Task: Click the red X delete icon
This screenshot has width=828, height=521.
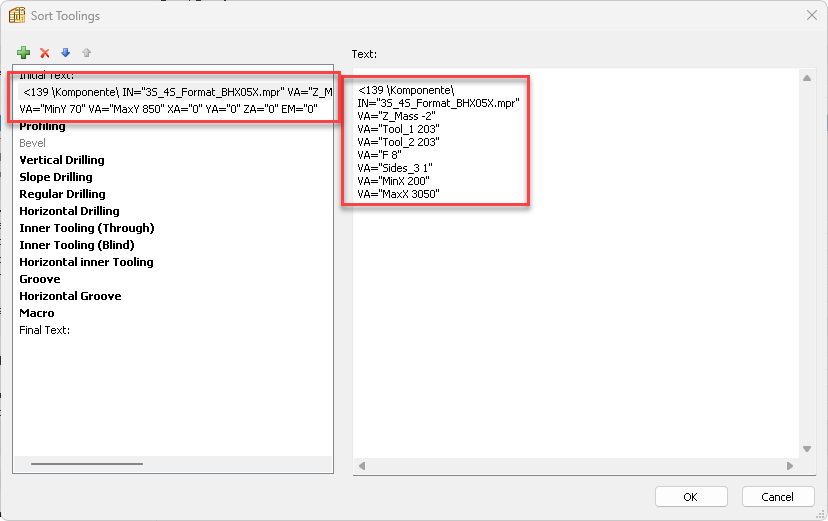Action: (x=45, y=53)
